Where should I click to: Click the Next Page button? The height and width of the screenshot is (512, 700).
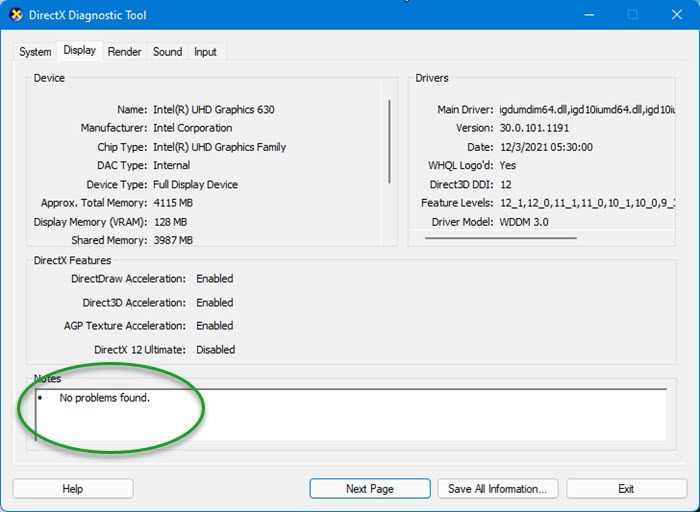tap(370, 489)
